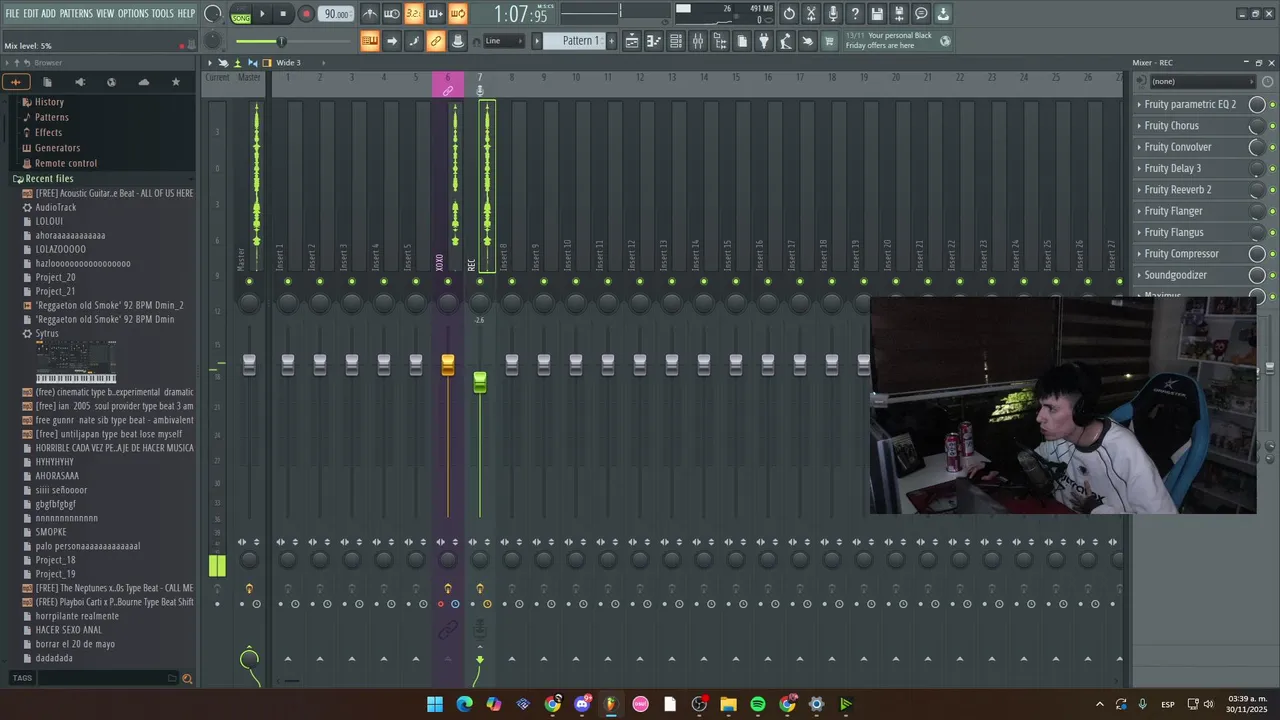Expand Fruity parametric EQ 2 slot menu
This screenshot has height=720, width=1280.
point(1139,104)
